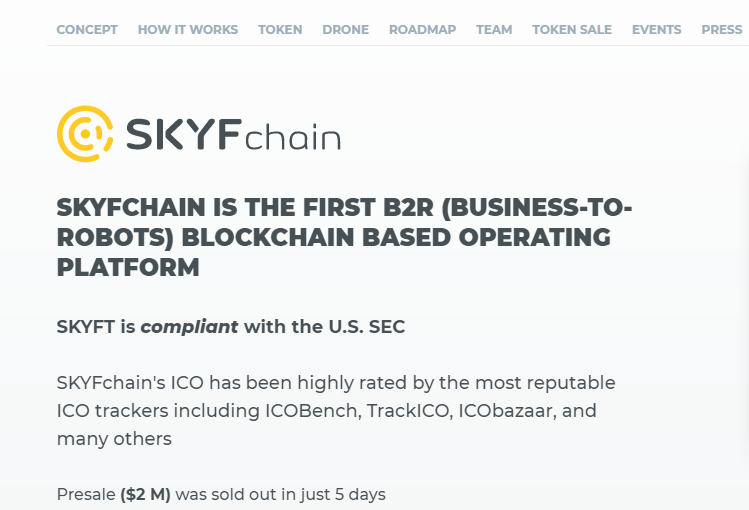Open the CONCEPT menu item
This screenshot has width=749, height=510.
(87, 30)
